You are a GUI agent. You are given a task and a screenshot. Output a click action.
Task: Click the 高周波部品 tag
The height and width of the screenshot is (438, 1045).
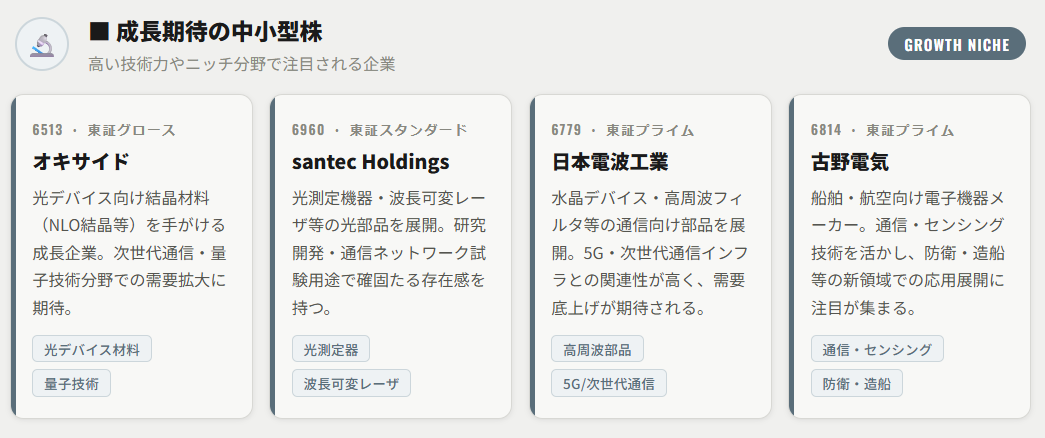point(597,349)
